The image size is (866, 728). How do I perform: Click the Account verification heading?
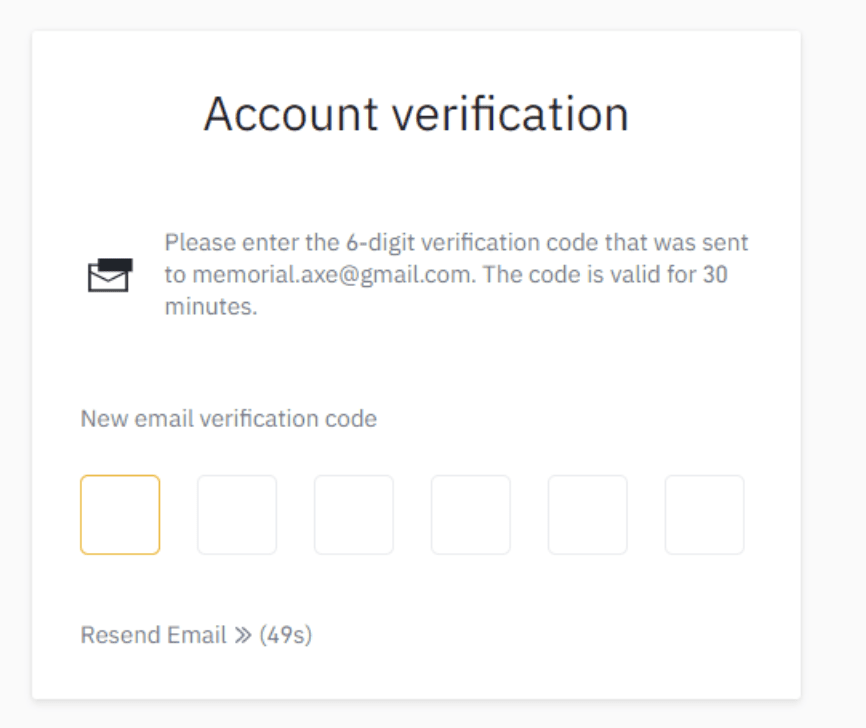(x=416, y=114)
